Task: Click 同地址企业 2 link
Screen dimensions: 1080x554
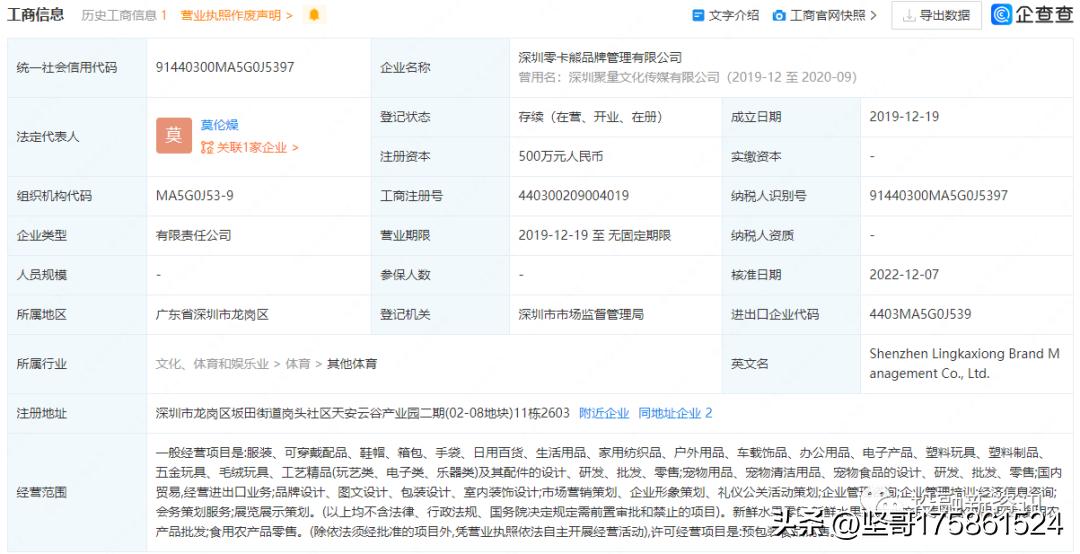Action: tap(675, 413)
